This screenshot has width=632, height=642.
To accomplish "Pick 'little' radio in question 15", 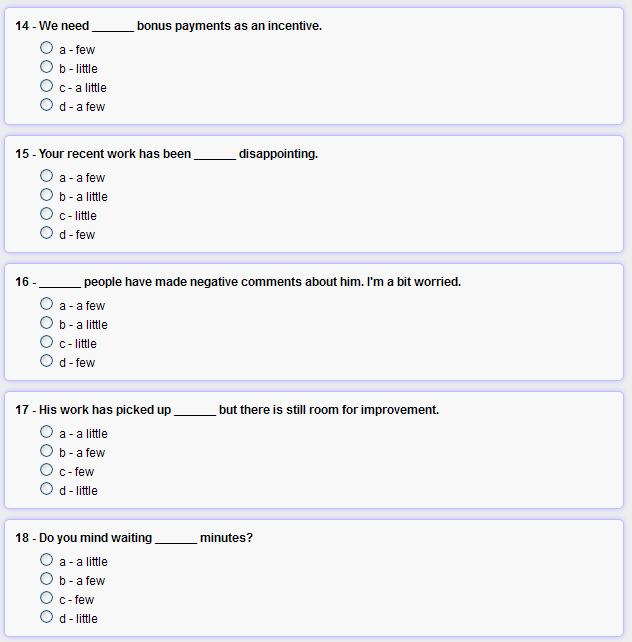I will [47, 214].
